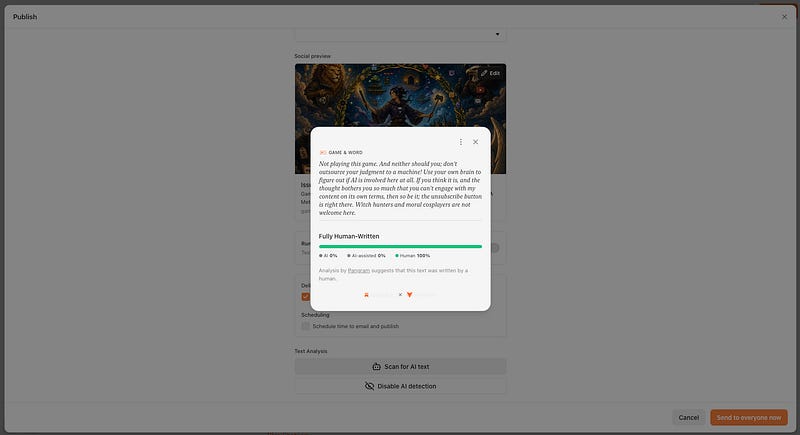This screenshot has height=435, width=800.
Task: Open the dropdown above Social preview
Action: 400,34
